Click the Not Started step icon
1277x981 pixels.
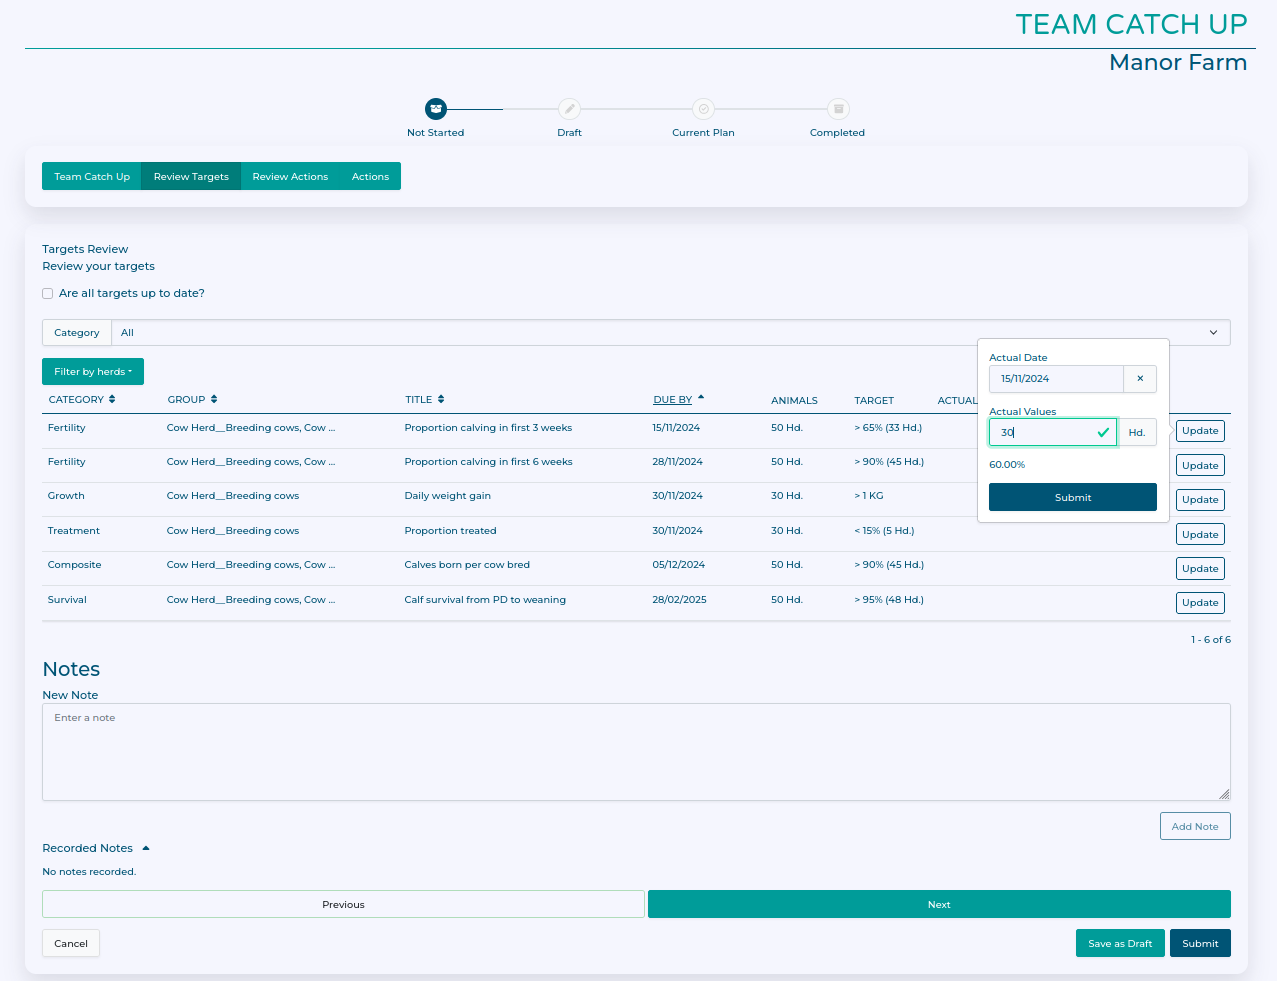pyautogui.click(x=435, y=109)
